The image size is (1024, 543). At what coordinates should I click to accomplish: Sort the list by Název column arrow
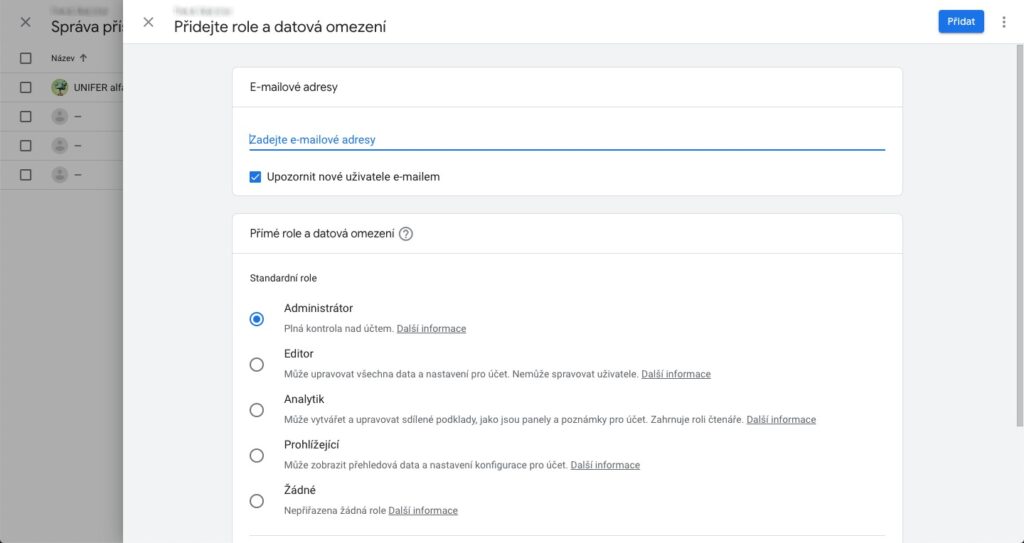(83, 58)
